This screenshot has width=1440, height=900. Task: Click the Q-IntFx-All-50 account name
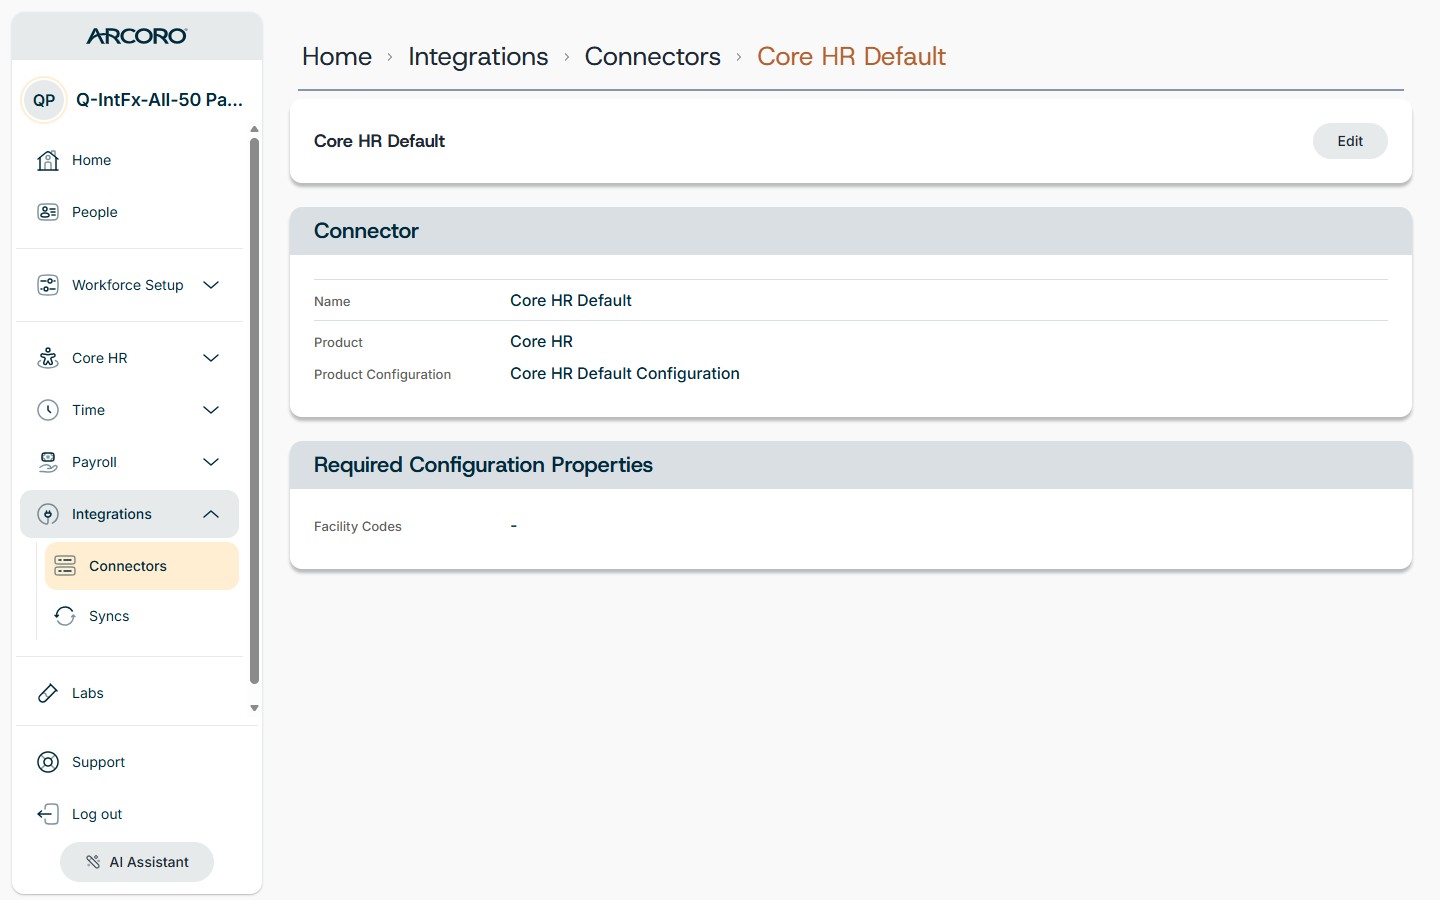coord(159,100)
